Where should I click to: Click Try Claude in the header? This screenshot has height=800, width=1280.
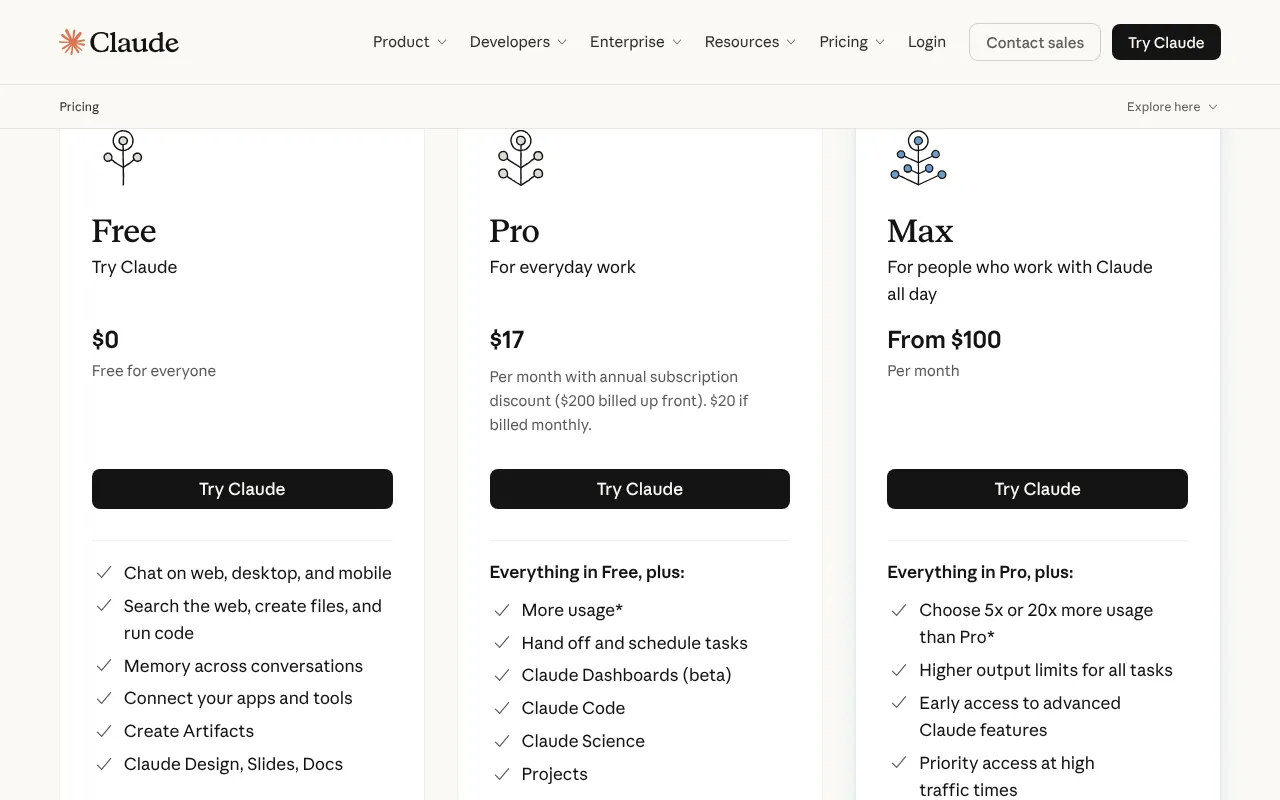coord(1166,42)
